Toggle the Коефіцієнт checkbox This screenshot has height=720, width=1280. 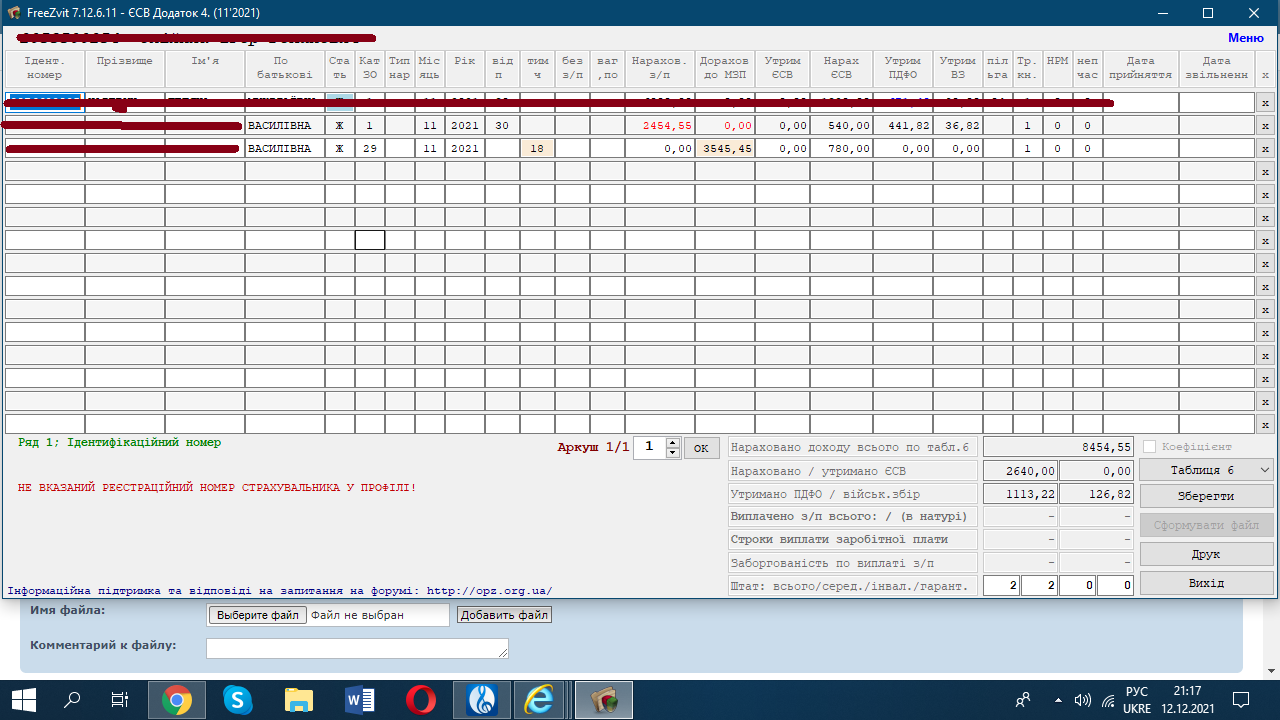click(1149, 447)
